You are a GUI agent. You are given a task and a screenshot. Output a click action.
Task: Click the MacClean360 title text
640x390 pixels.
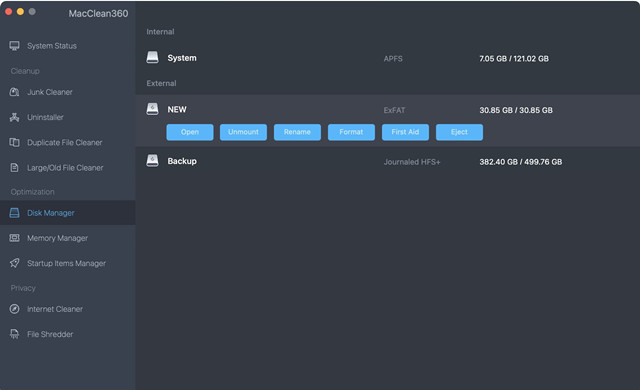[x=98, y=13]
